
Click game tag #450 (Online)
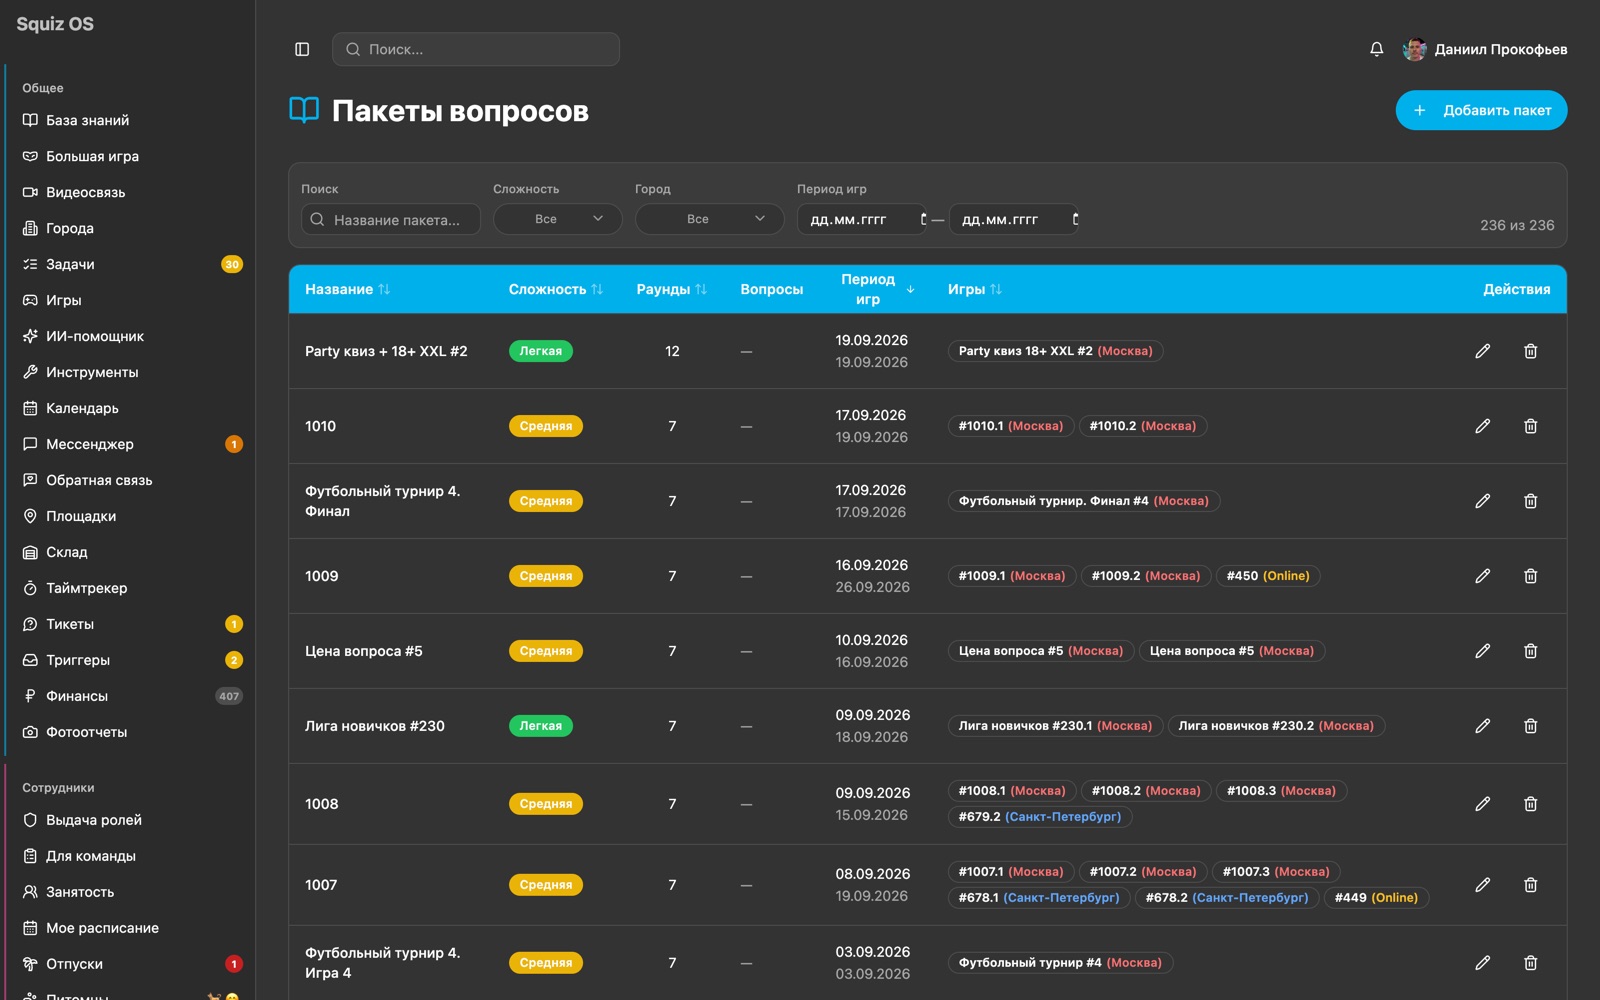pyautogui.click(x=1268, y=576)
